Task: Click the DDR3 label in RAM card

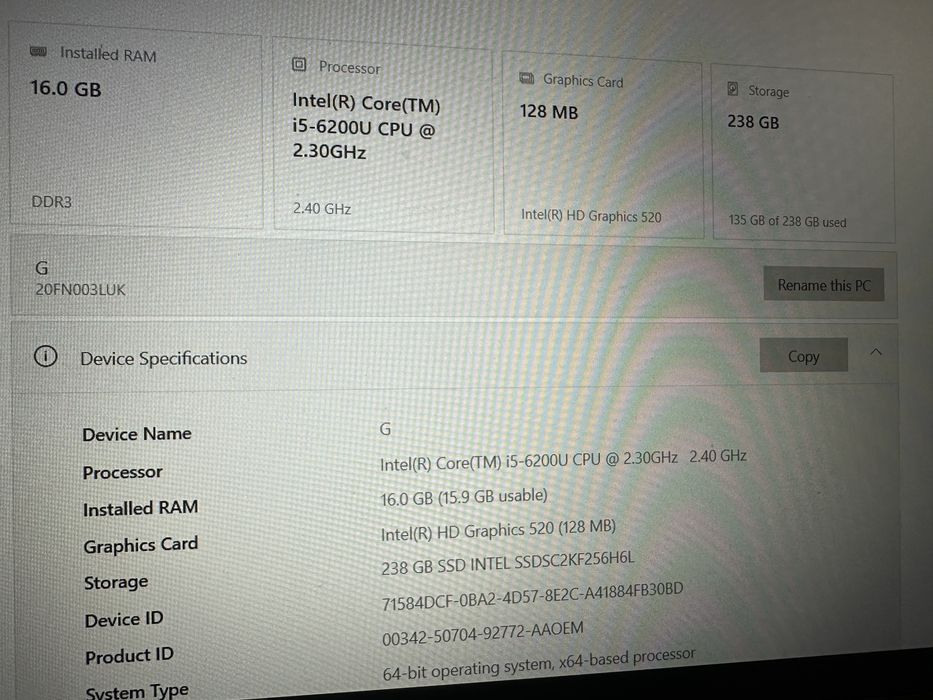Action: click(51, 201)
